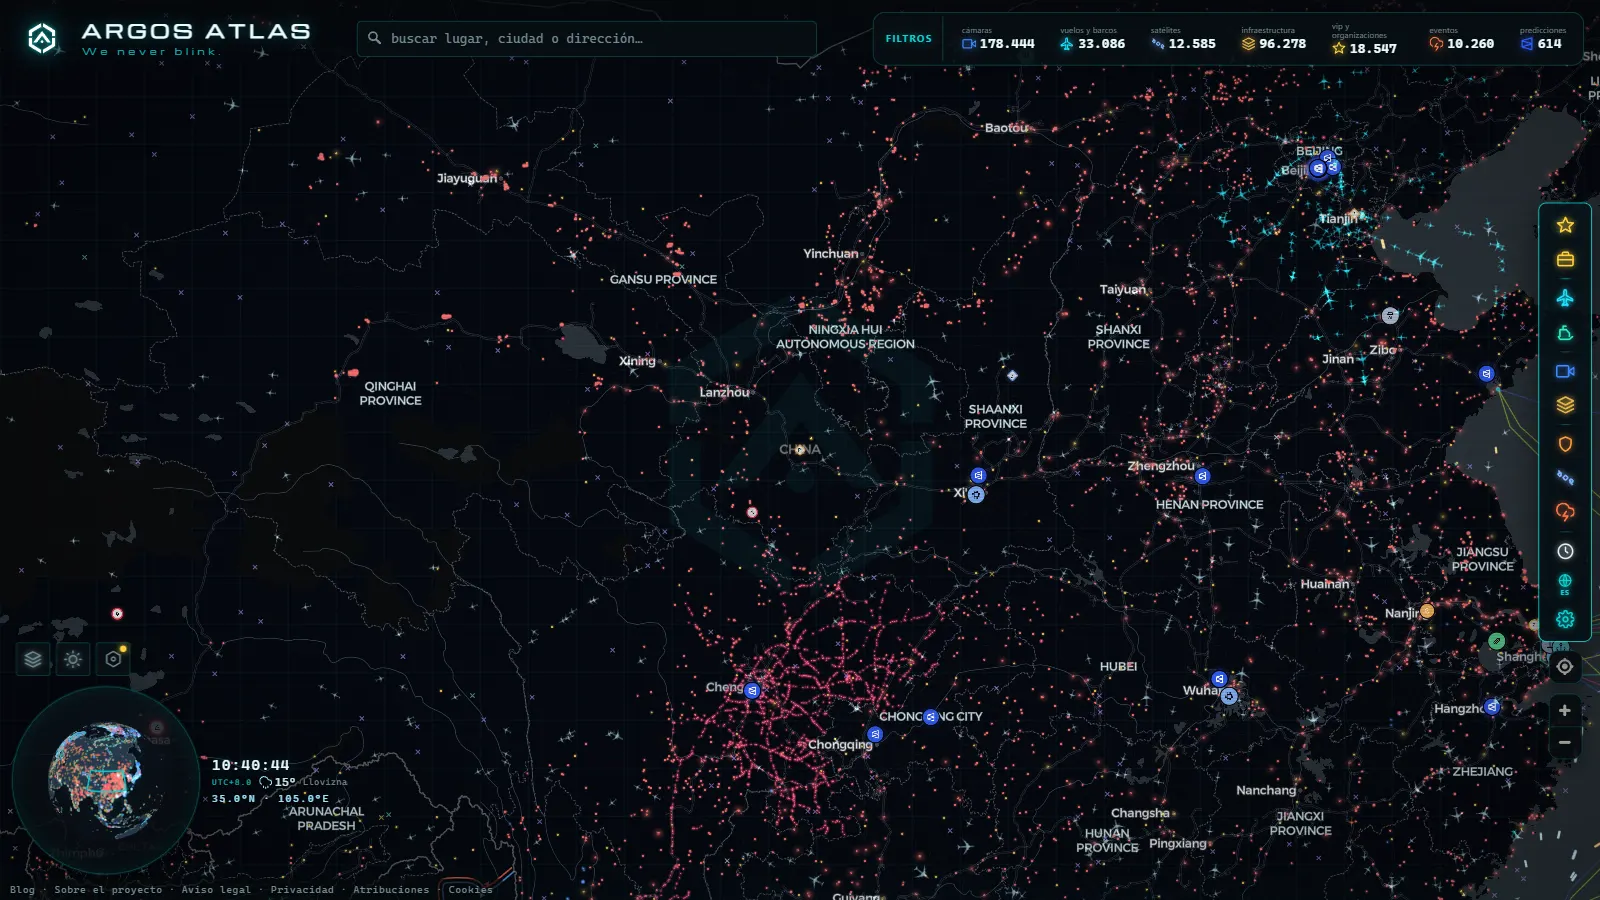Toggle the sun brightness mode button
This screenshot has width=1600, height=900.
click(73, 659)
